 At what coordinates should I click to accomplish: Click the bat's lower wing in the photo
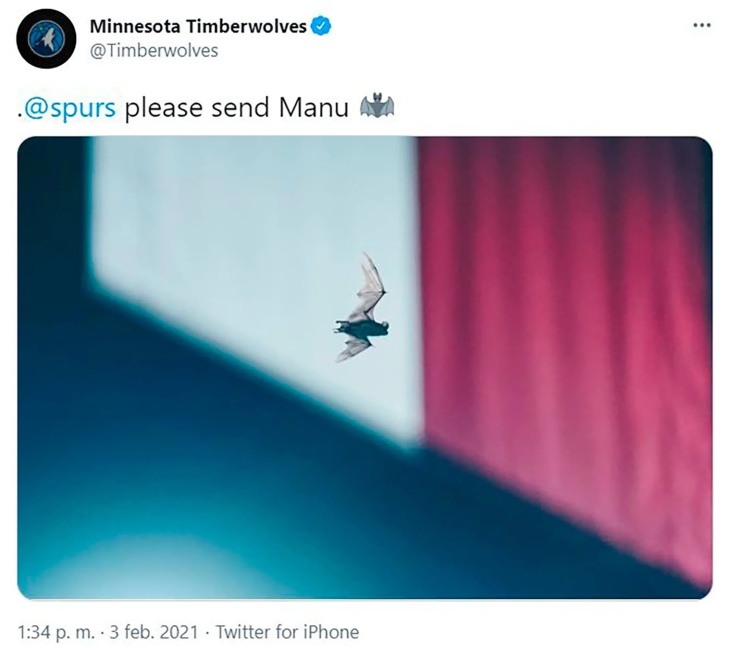[x=353, y=348]
